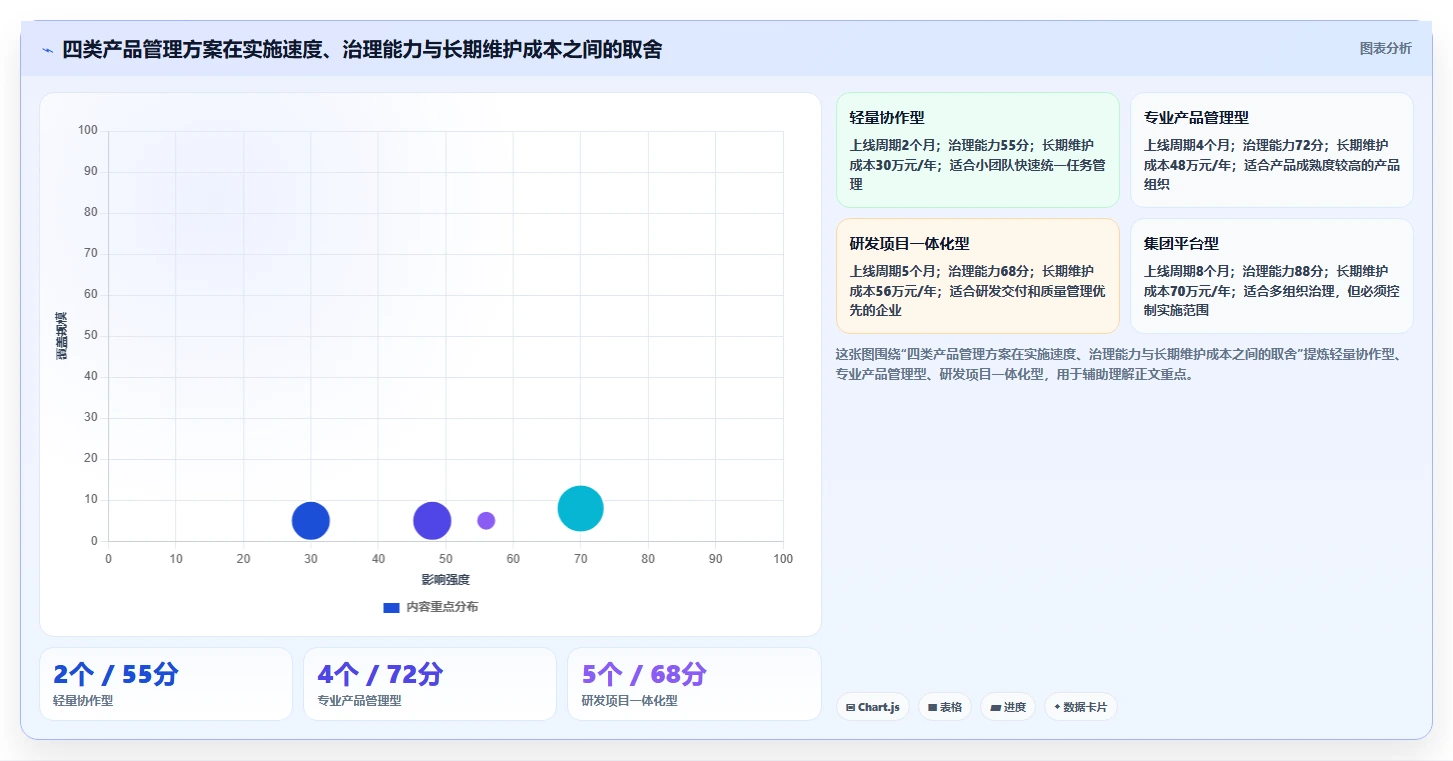Toggle the 内容重点分布 legend color box
The height and width of the screenshot is (761, 1453).
tap(391, 607)
